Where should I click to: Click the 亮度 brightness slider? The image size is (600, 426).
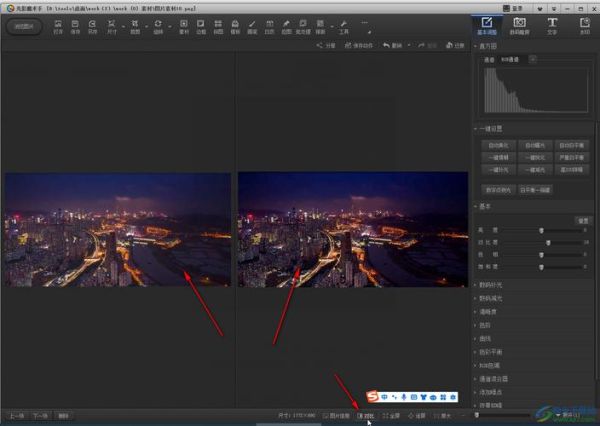(x=541, y=231)
